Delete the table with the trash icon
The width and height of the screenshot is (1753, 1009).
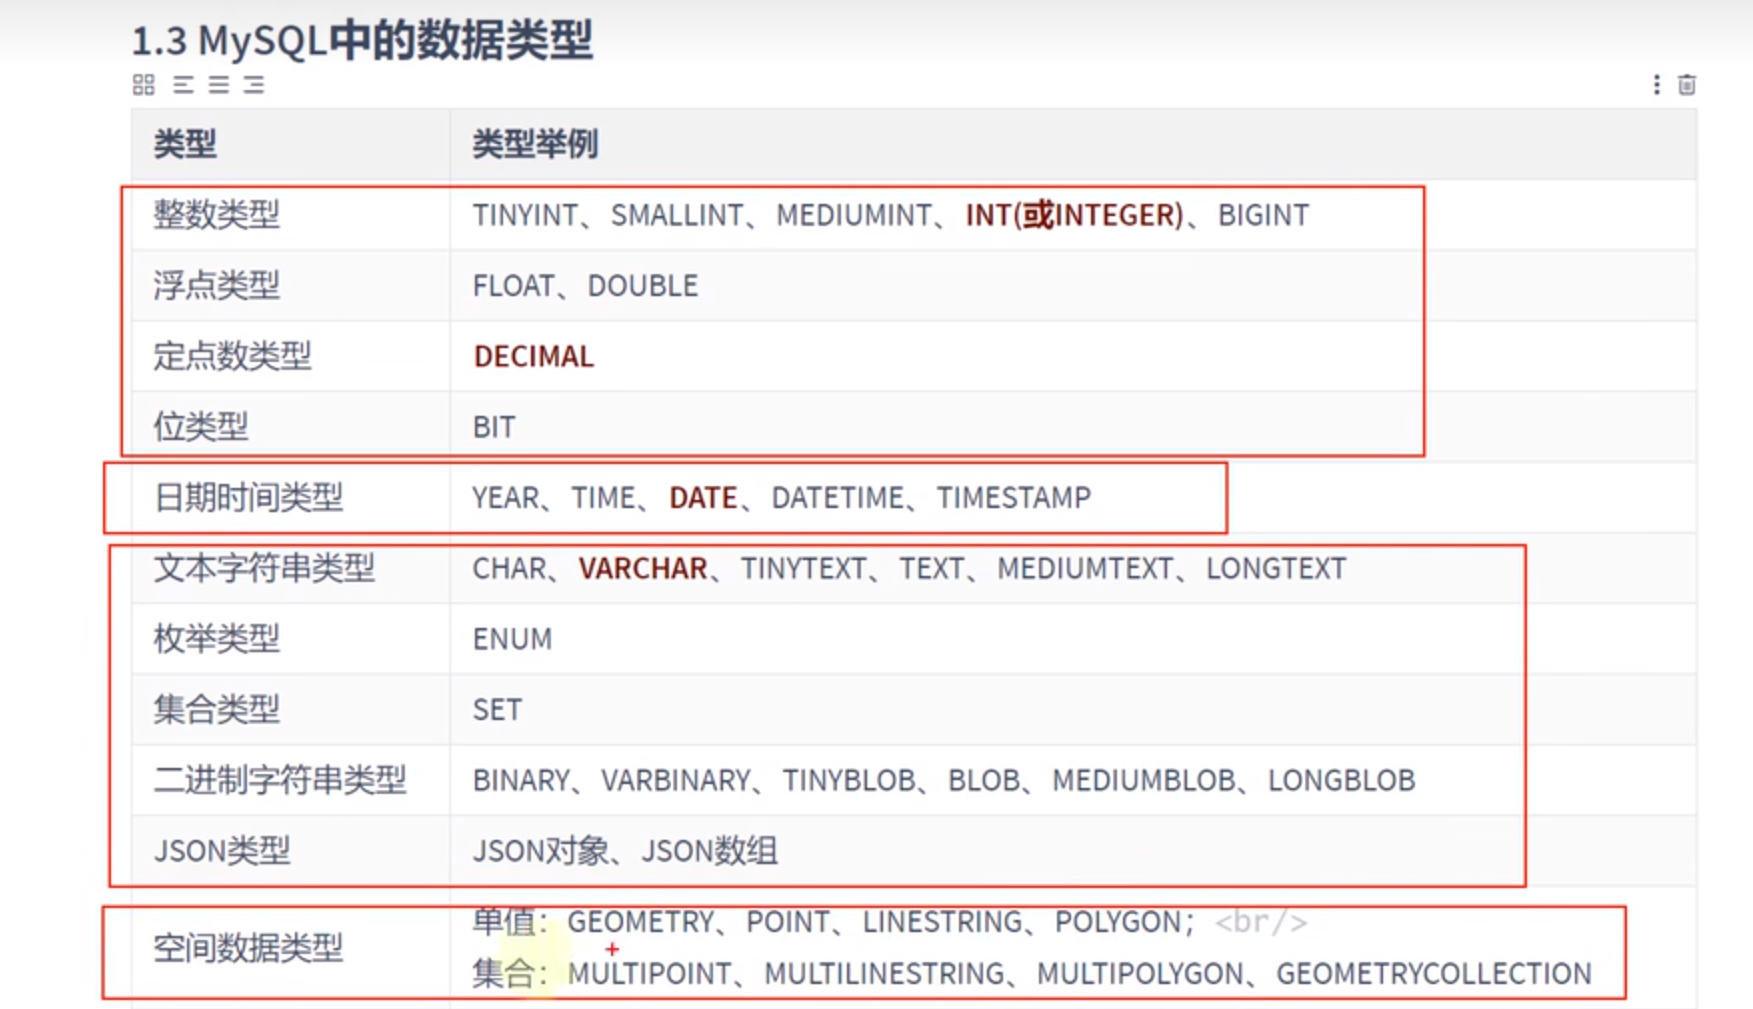[1687, 85]
